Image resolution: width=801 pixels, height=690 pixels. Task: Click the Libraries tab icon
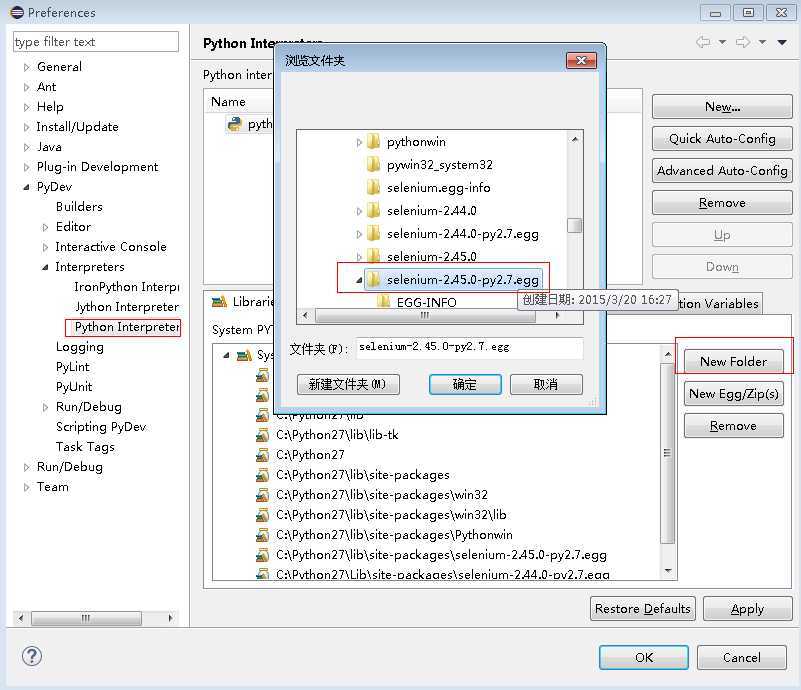pos(219,302)
